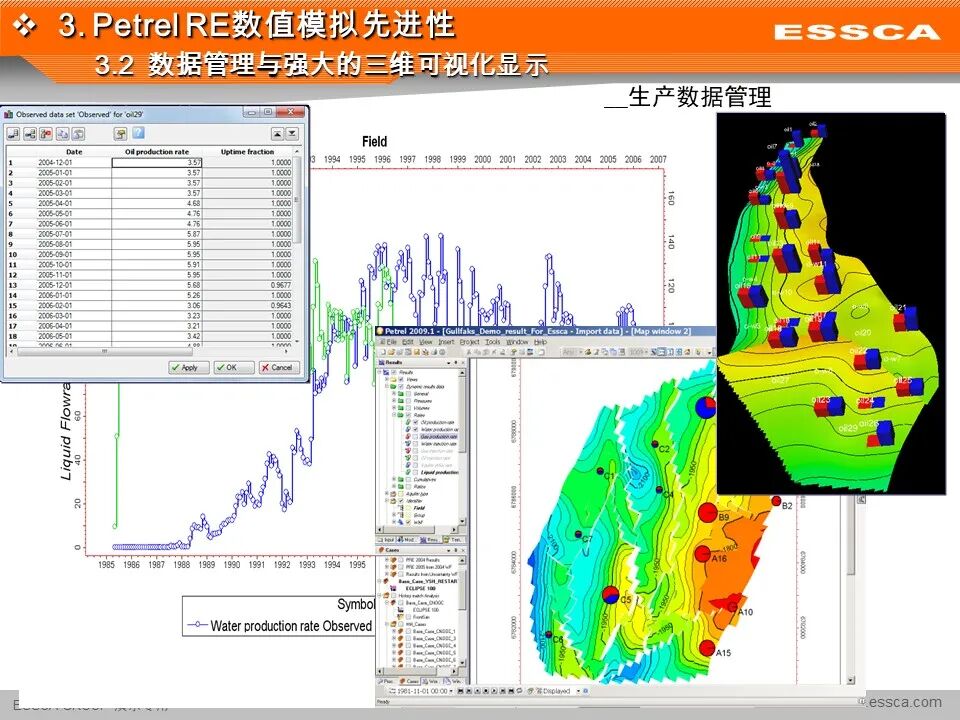Toggle the Oil production rate checkbox in Results tree
The image size is (960, 720).
(416, 422)
